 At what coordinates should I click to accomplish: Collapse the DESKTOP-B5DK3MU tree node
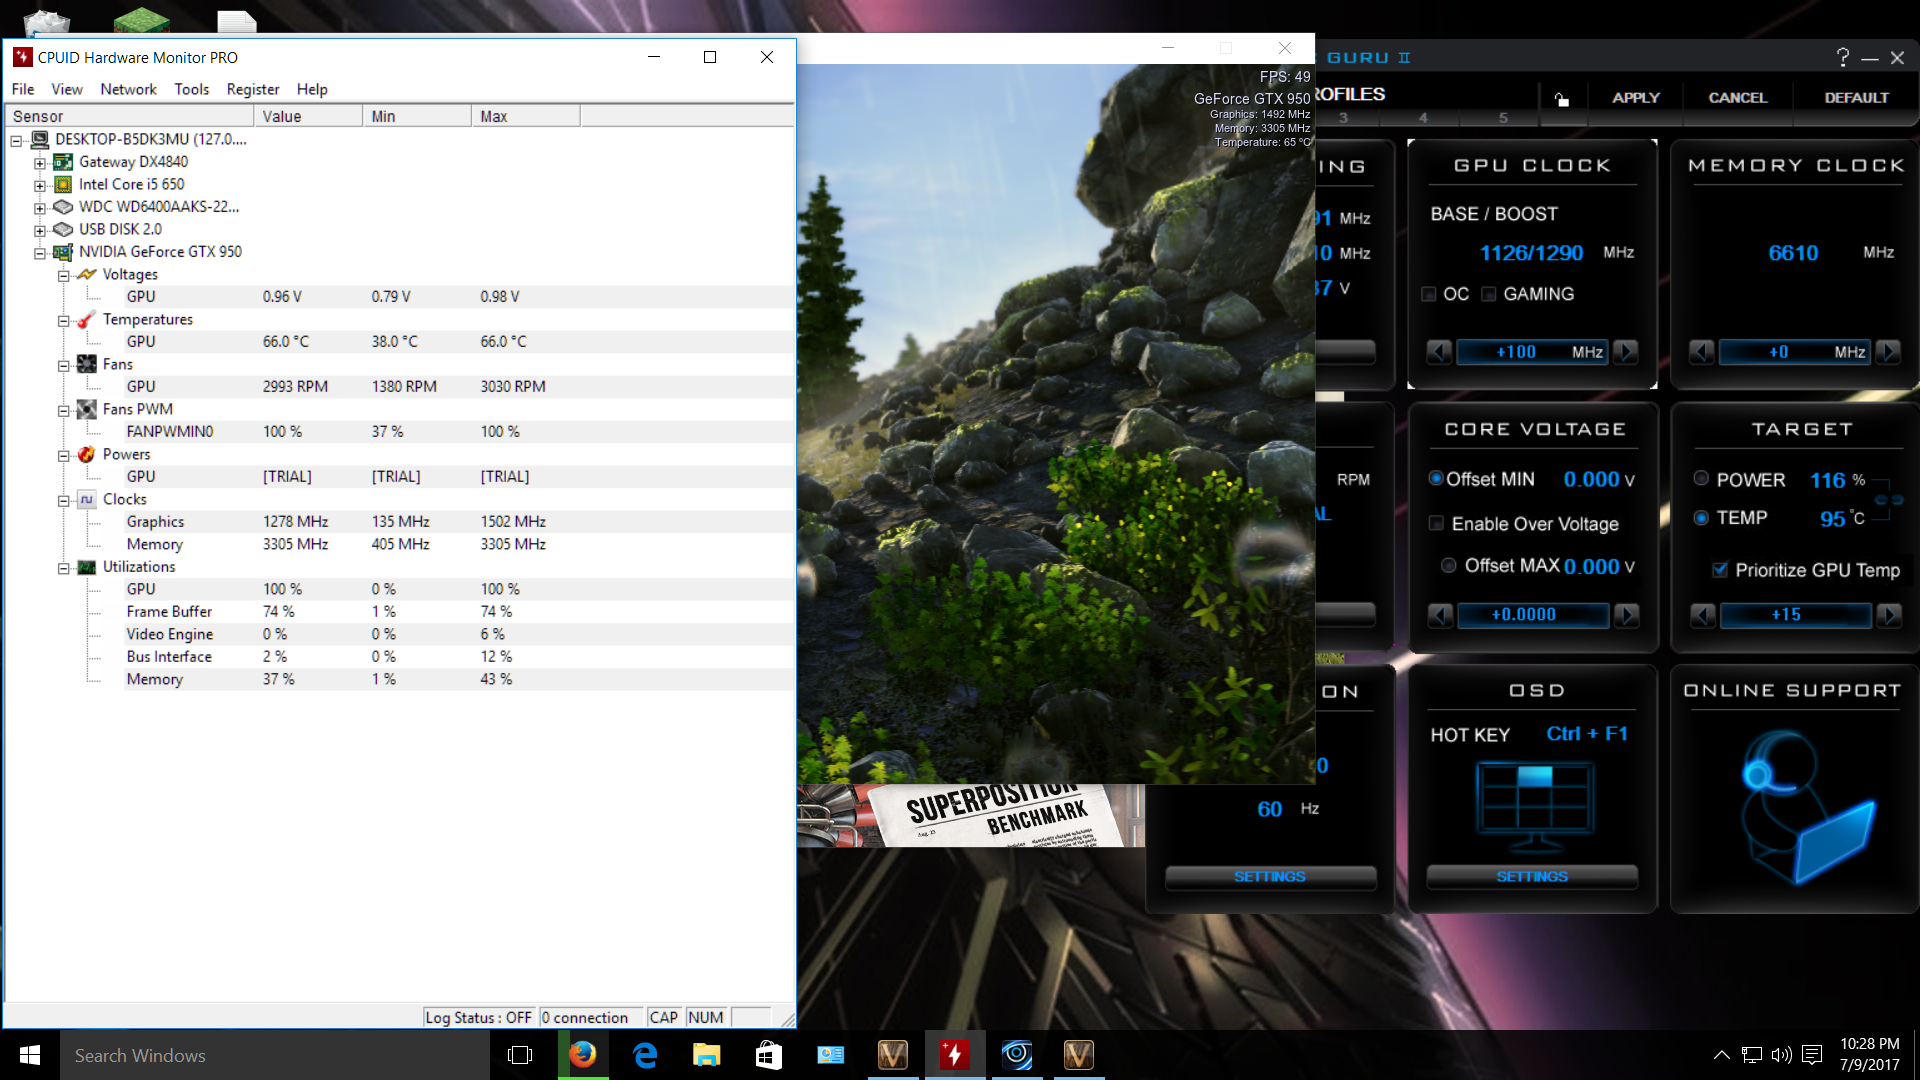click(x=16, y=140)
